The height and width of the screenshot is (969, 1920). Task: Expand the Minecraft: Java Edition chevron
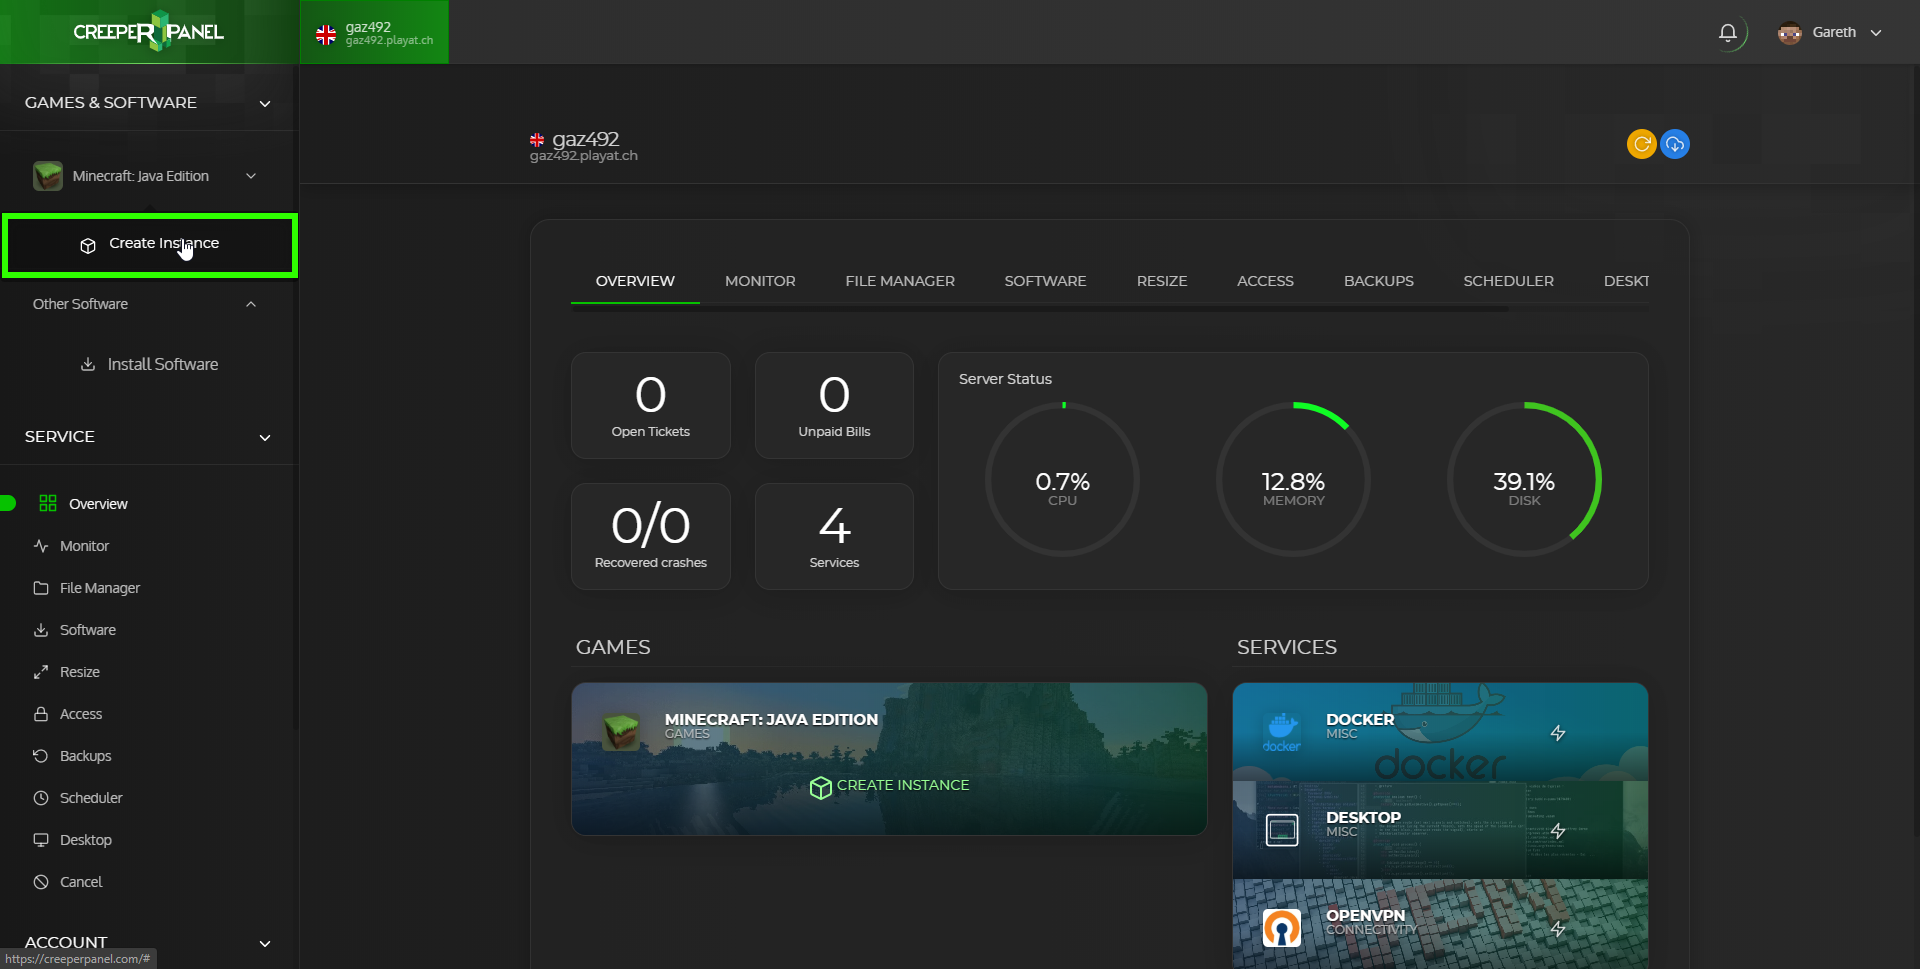pyautogui.click(x=251, y=176)
